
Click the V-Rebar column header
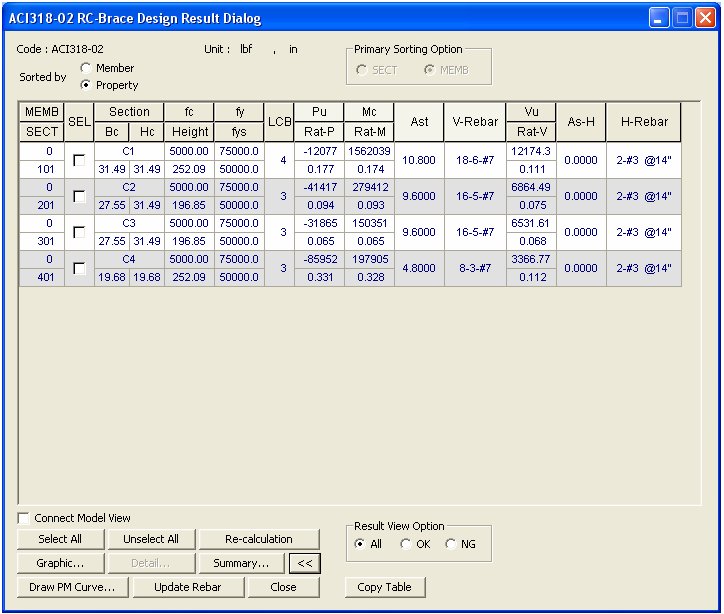(475, 121)
